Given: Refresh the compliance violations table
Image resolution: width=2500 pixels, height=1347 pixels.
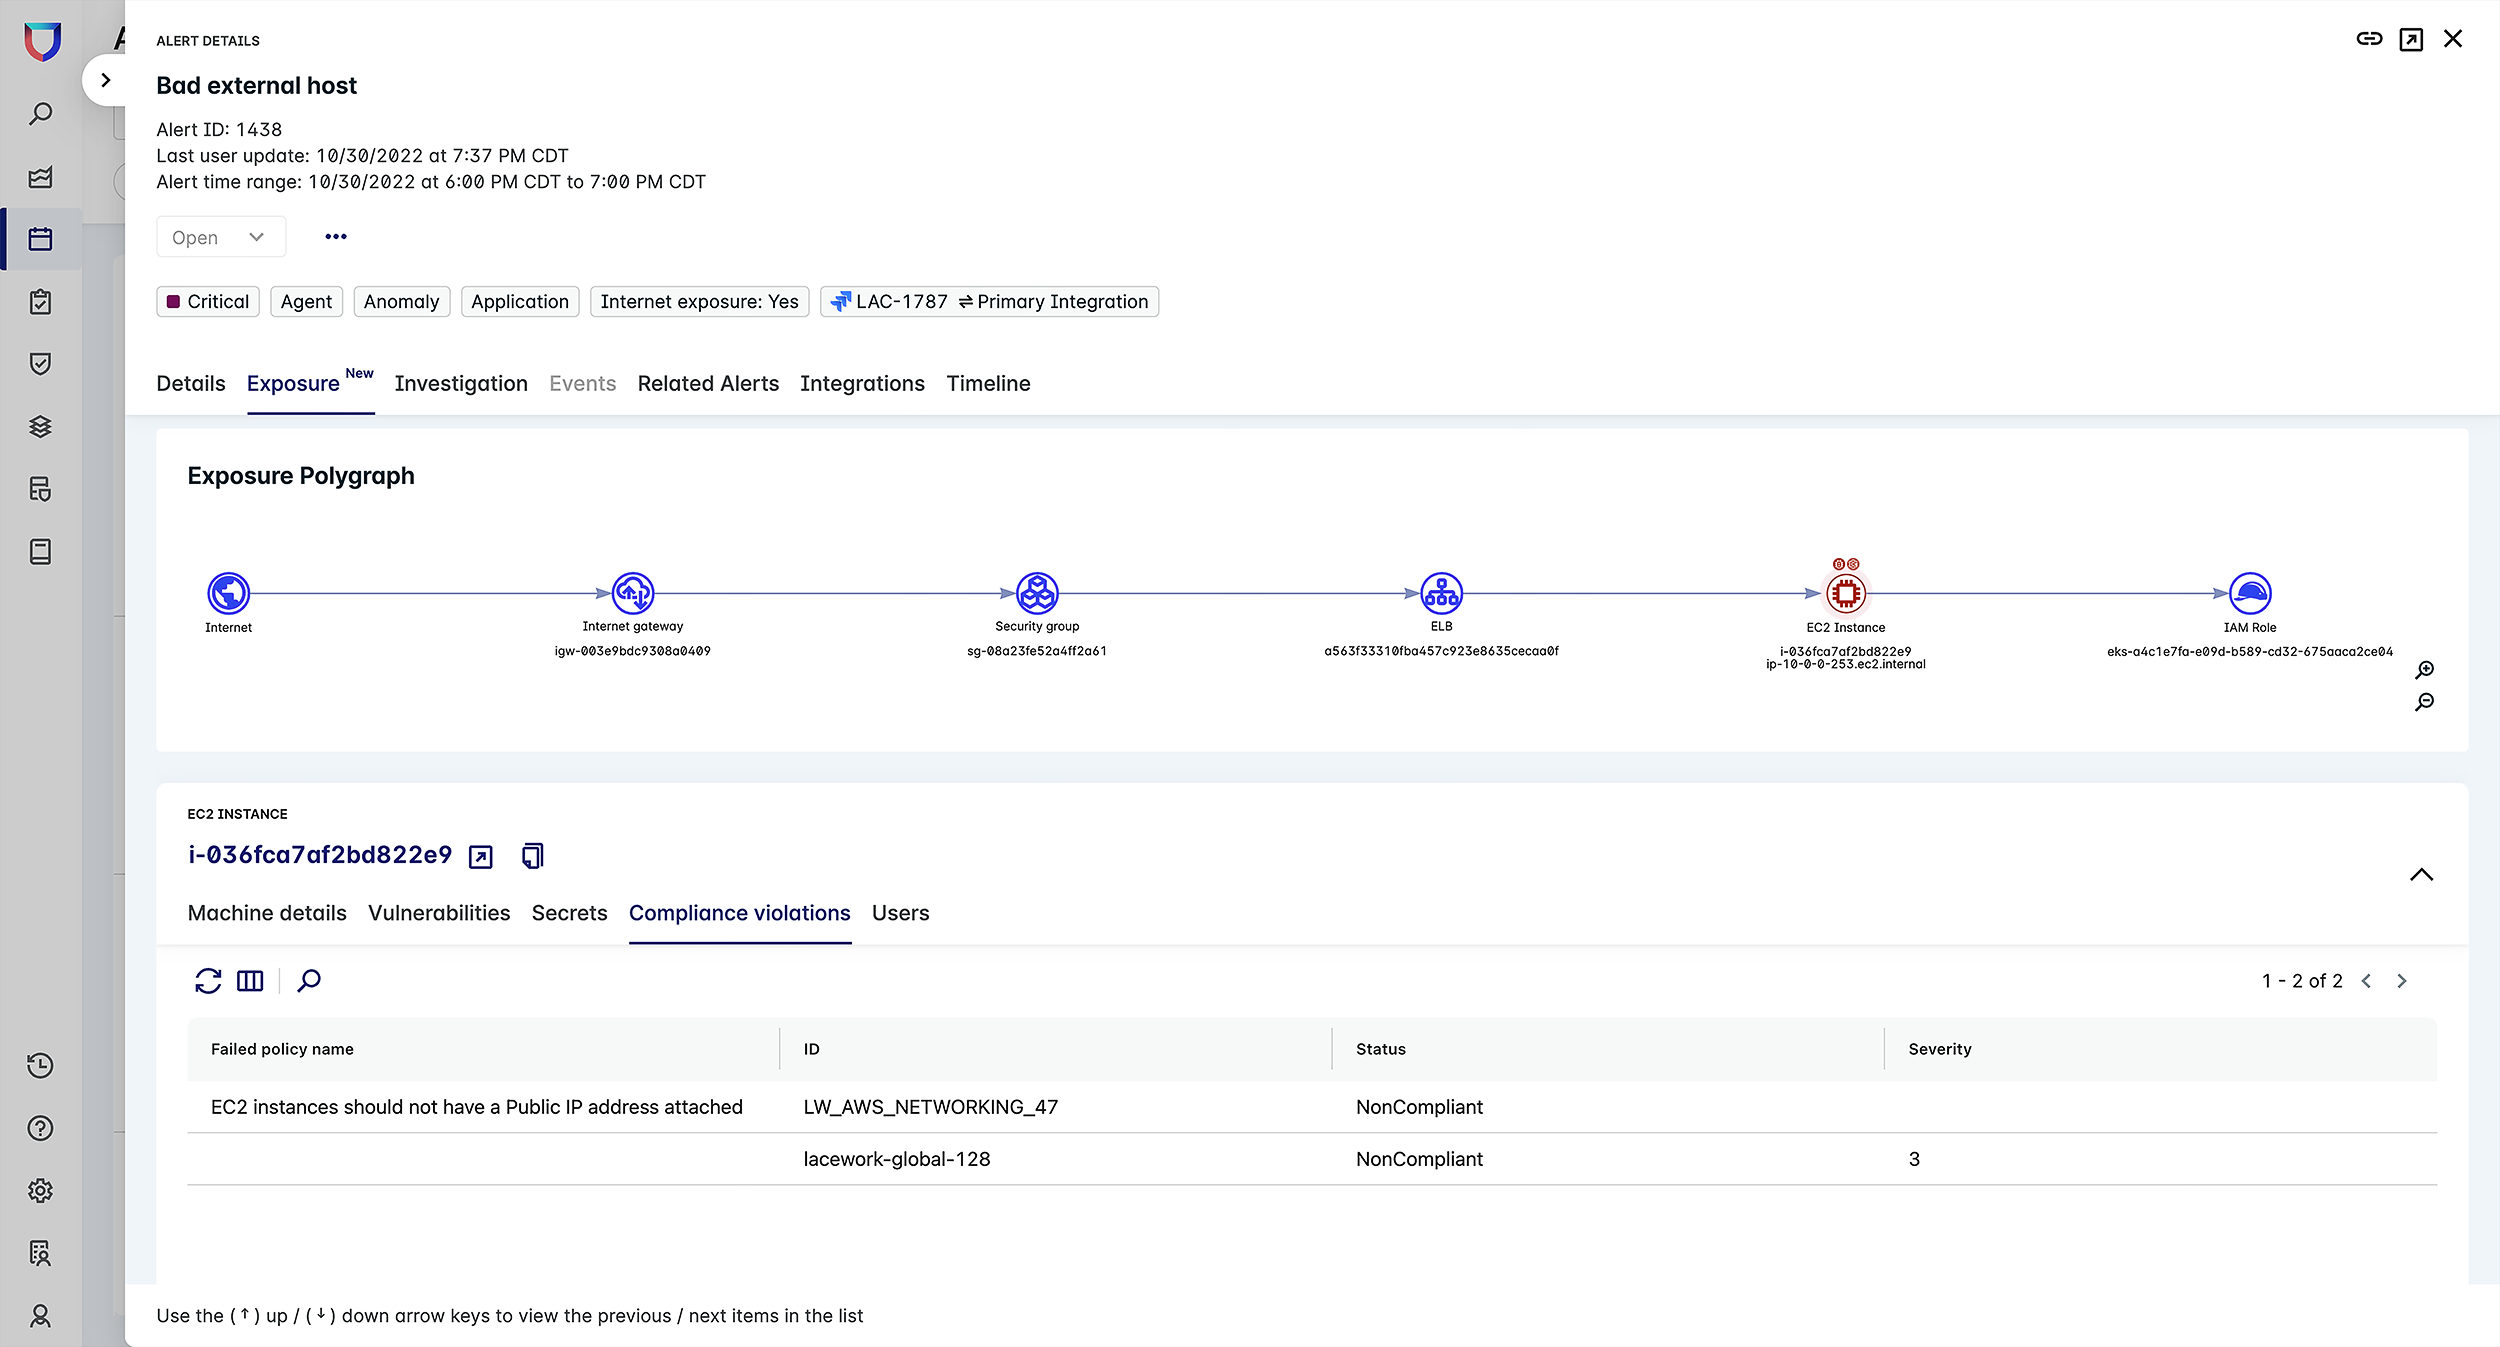Looking at the screenshot, I should click(208, 981).
